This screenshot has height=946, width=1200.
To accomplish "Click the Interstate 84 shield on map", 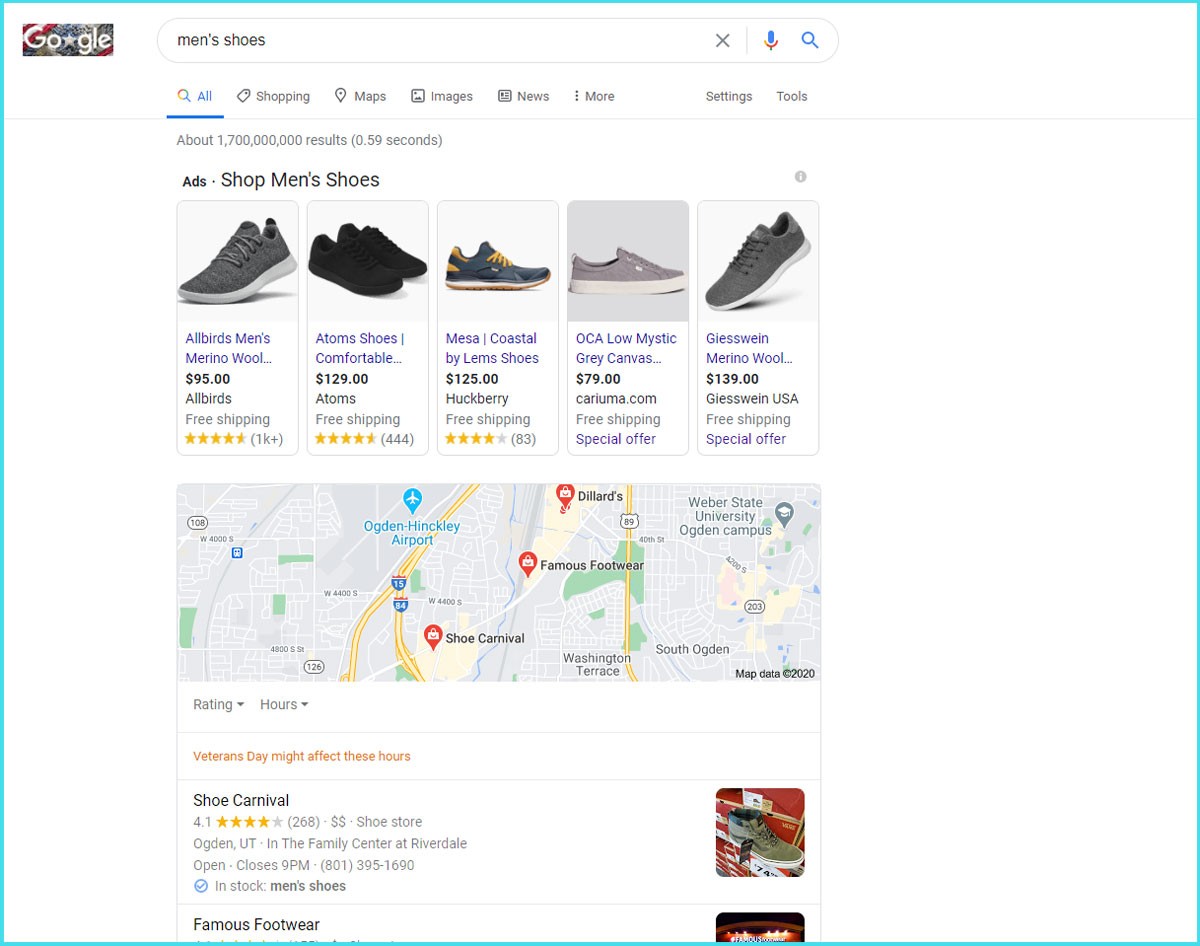I will [x=400, y=604].
